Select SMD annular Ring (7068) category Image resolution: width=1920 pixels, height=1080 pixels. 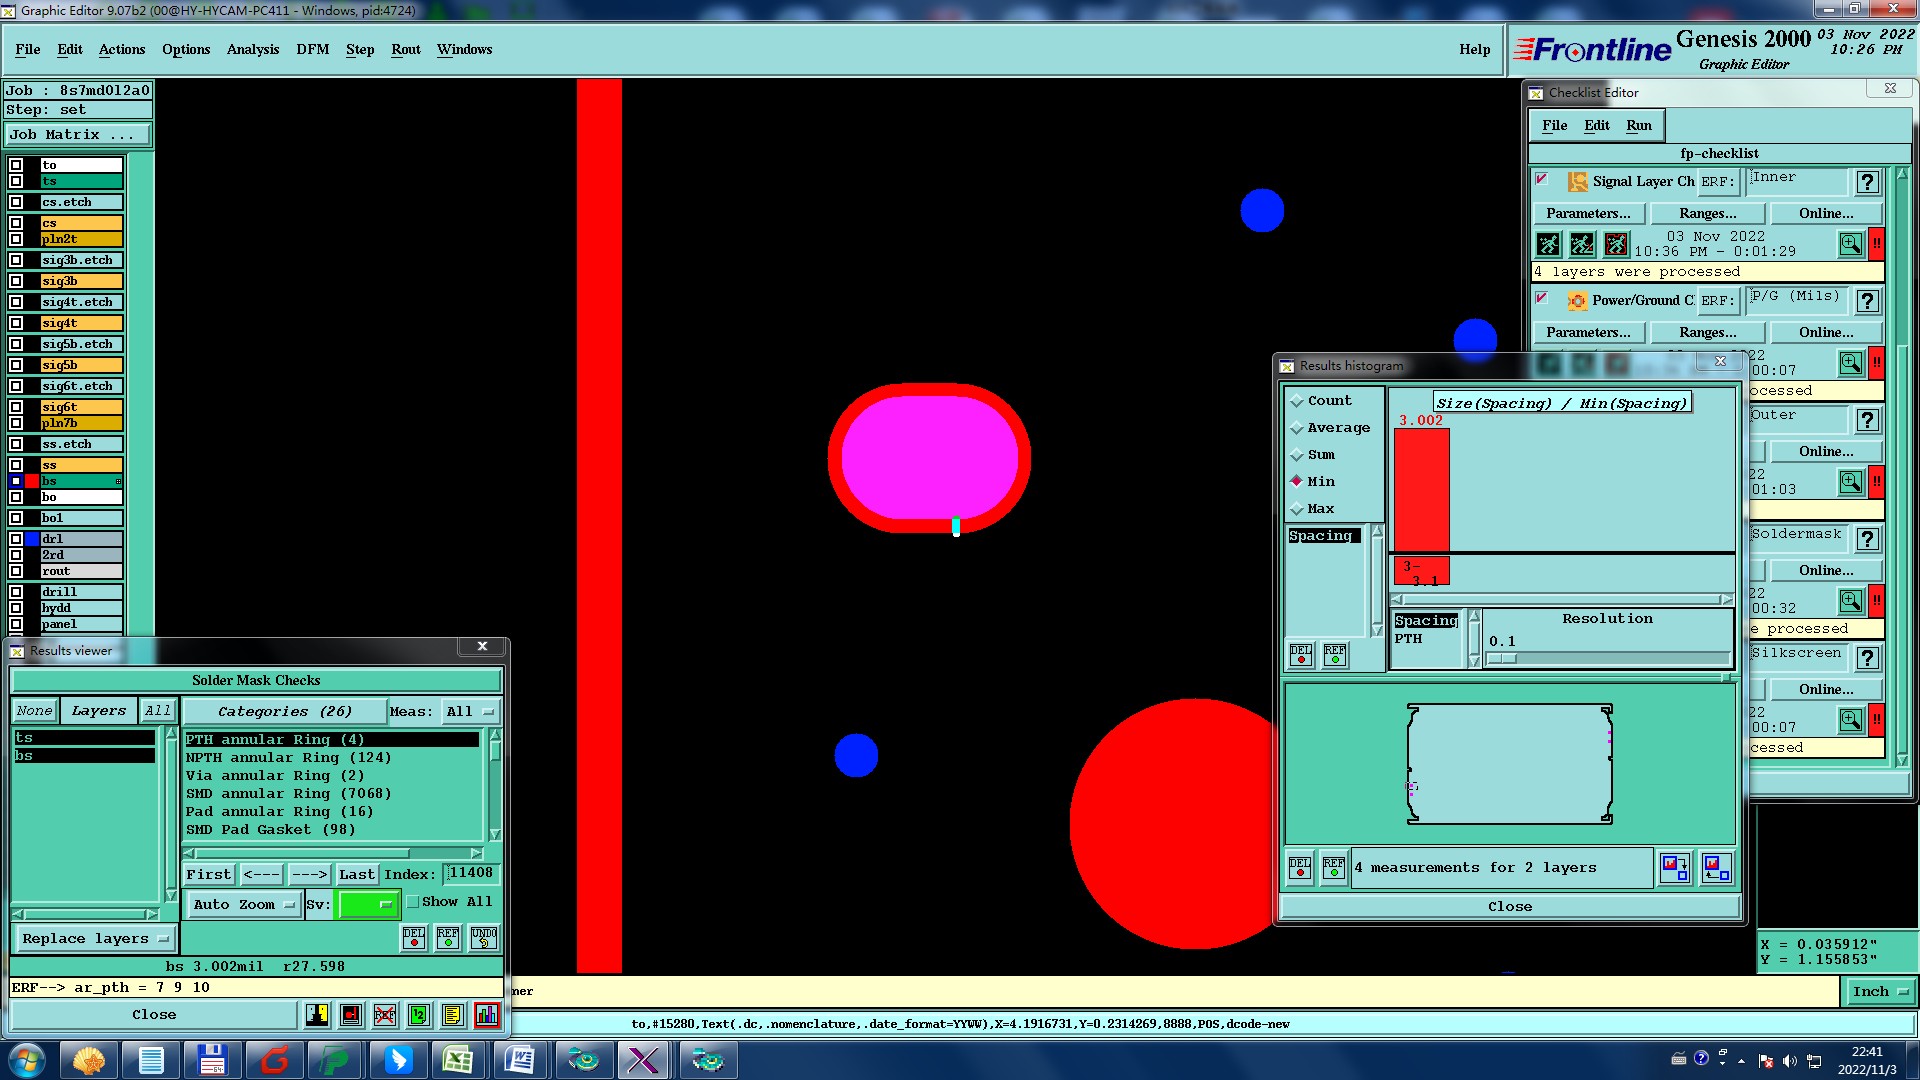click(289, 794)
